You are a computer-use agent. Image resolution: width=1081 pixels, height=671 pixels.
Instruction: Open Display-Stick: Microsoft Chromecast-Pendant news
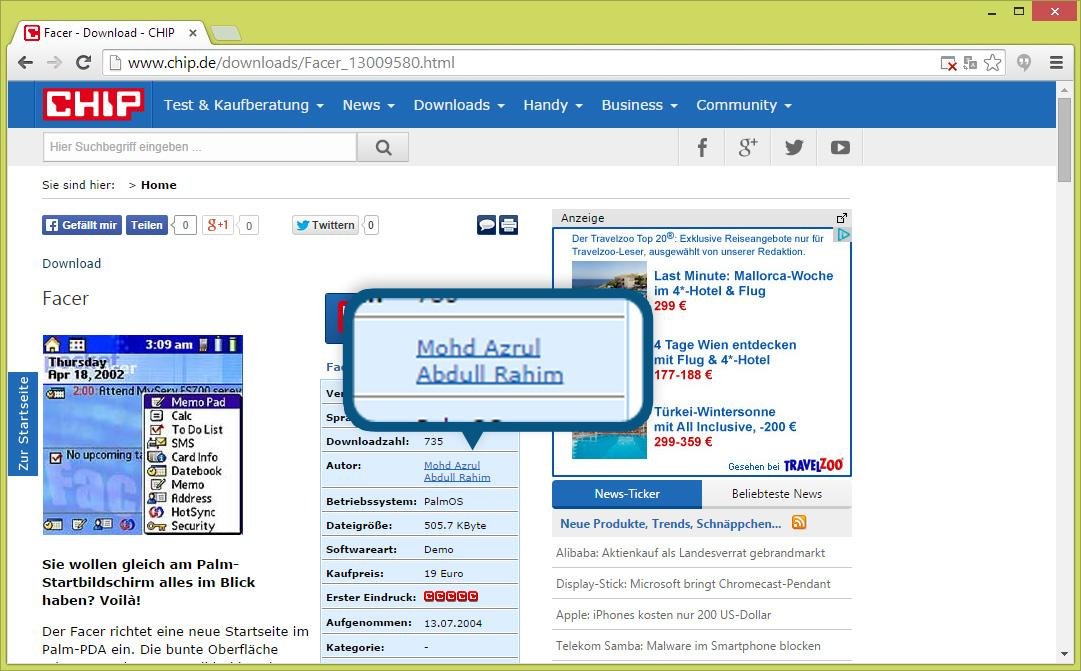(693, 584)
